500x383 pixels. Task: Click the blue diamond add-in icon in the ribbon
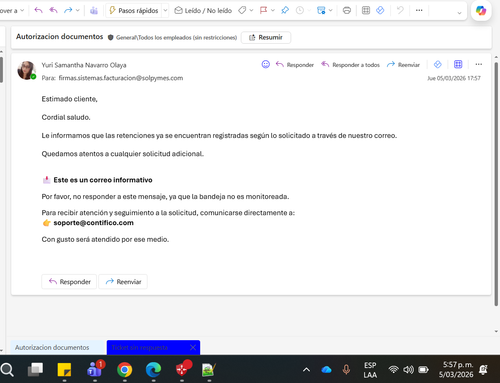(x=380, y=11)
